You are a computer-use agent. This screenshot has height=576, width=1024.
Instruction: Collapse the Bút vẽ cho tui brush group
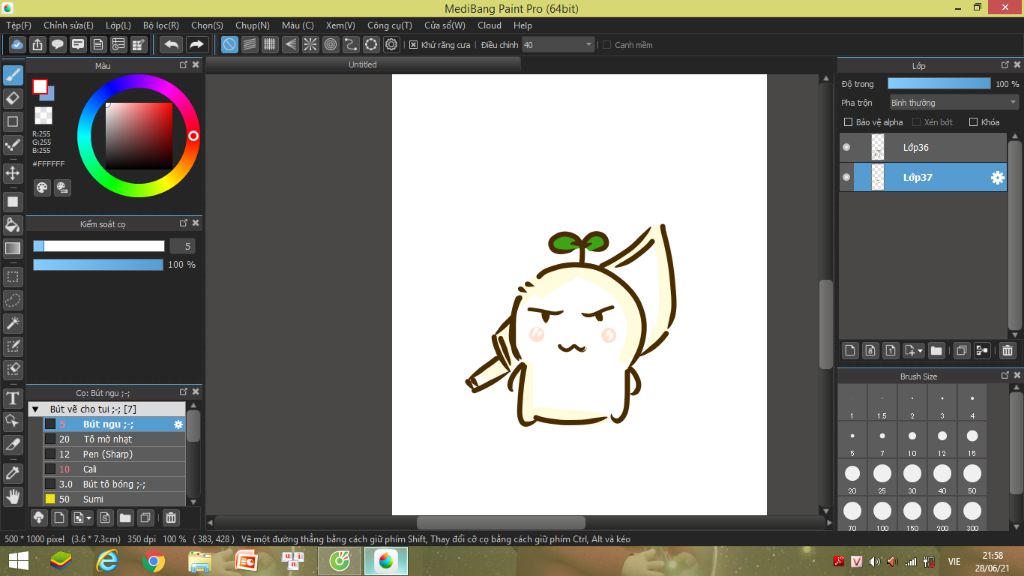(35, 409)
